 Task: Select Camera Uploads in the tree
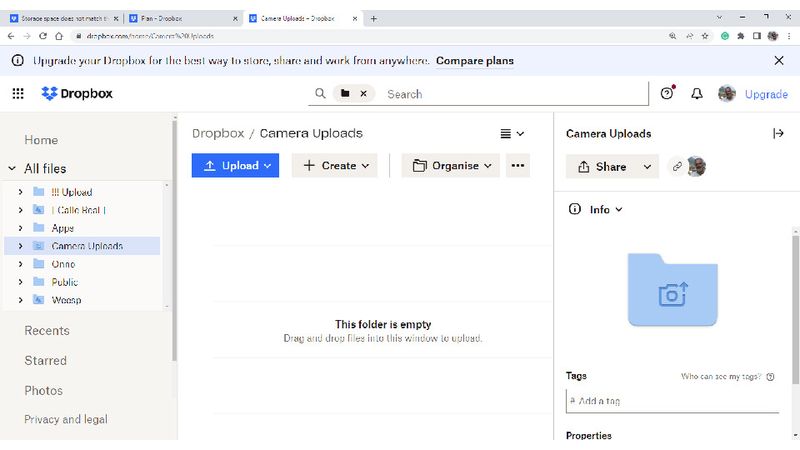pyautogui.click(x=87, y=246)
